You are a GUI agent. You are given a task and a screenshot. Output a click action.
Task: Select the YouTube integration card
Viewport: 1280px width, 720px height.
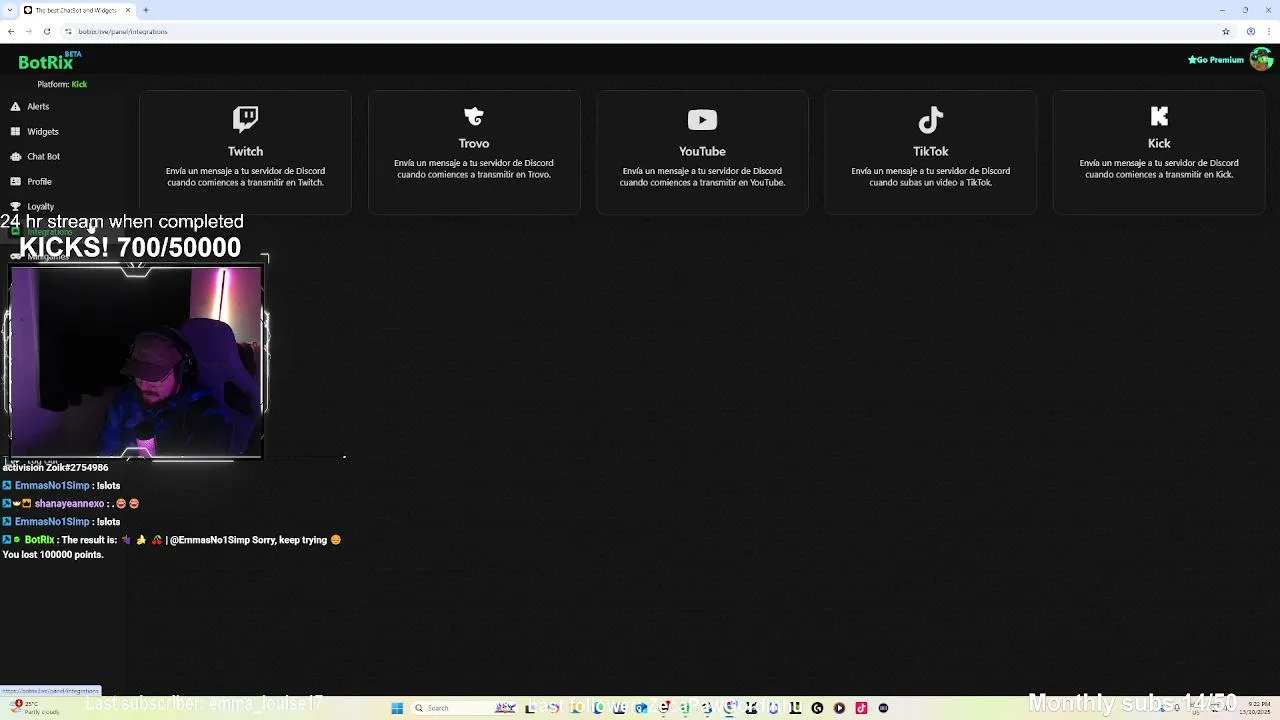[702, 152]
